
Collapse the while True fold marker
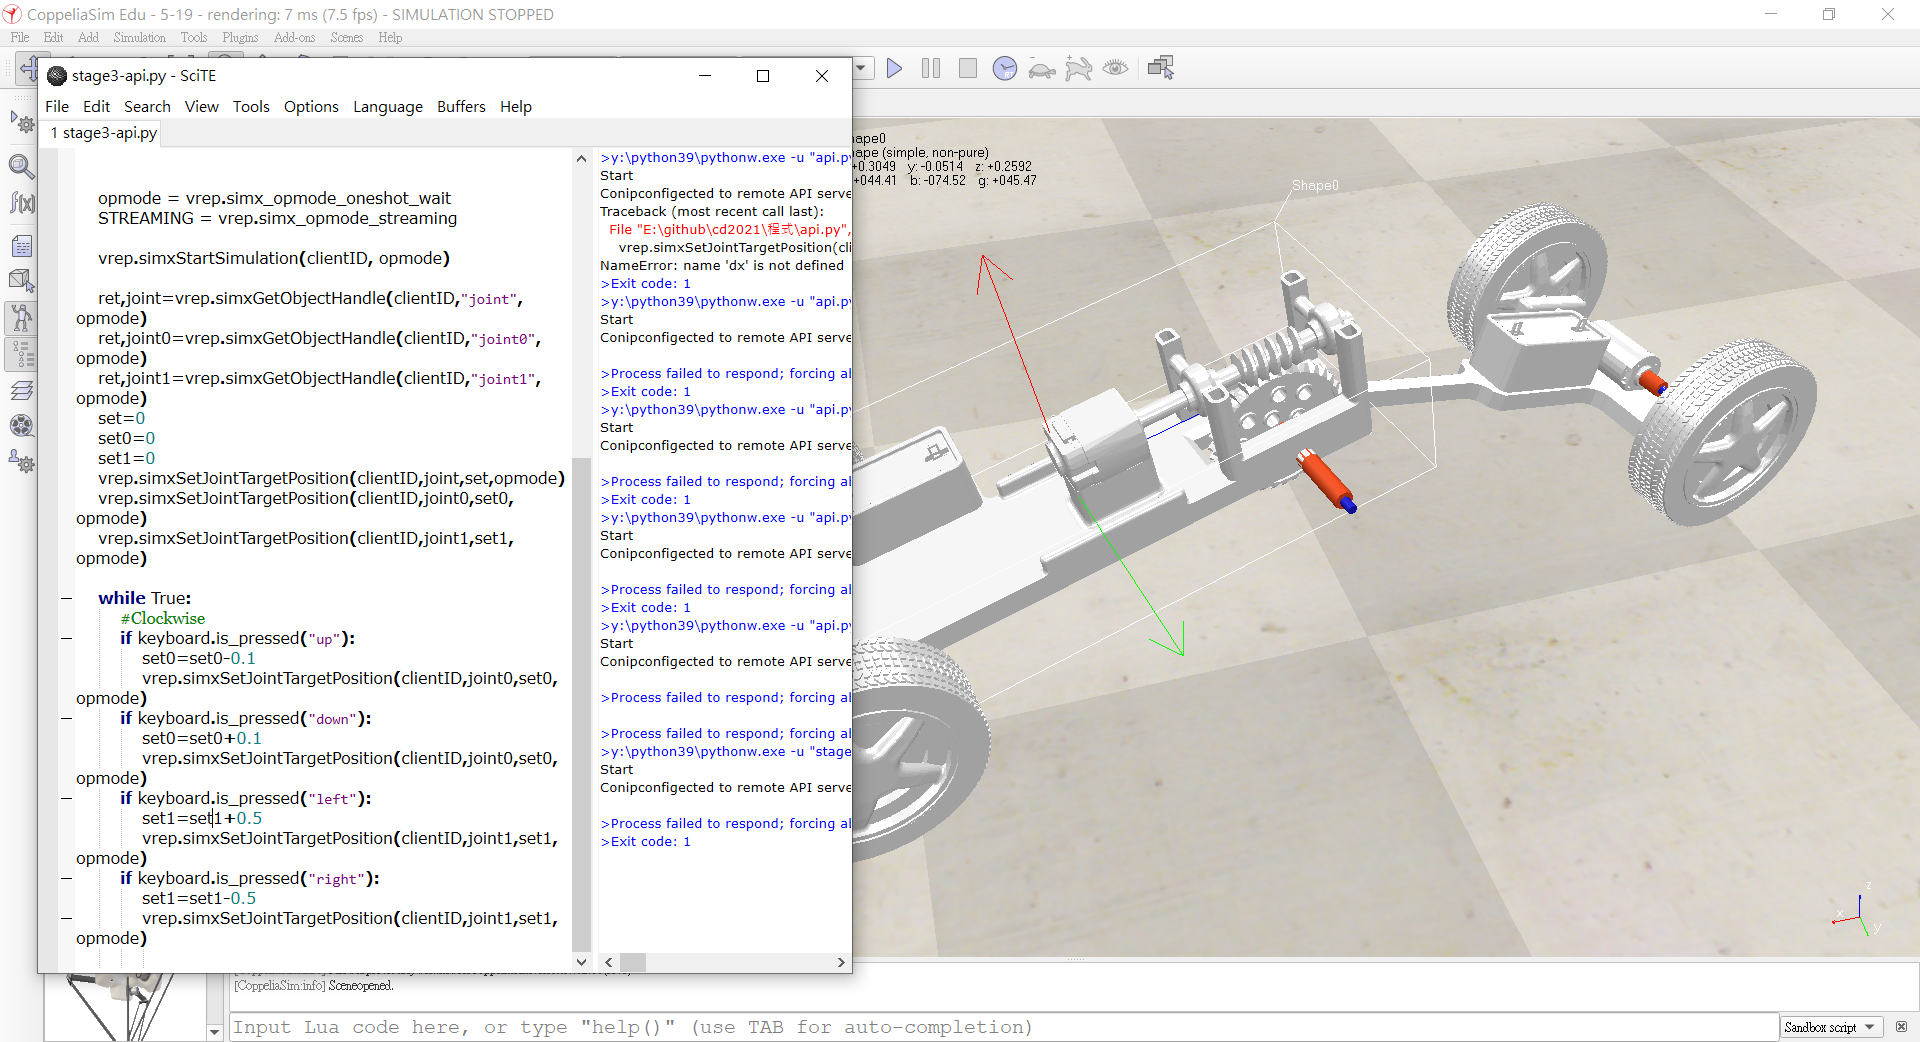[66, 598]
